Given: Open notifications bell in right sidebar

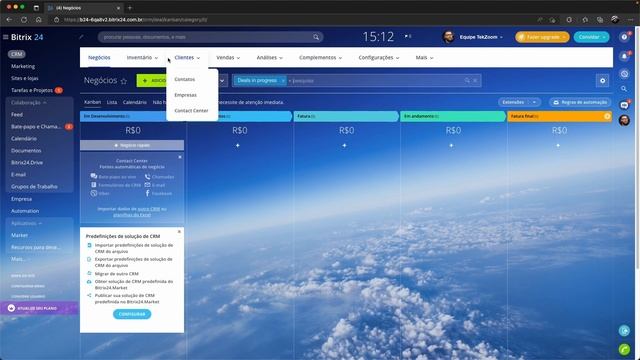Looking at the screenshot, I should point(624,57).
